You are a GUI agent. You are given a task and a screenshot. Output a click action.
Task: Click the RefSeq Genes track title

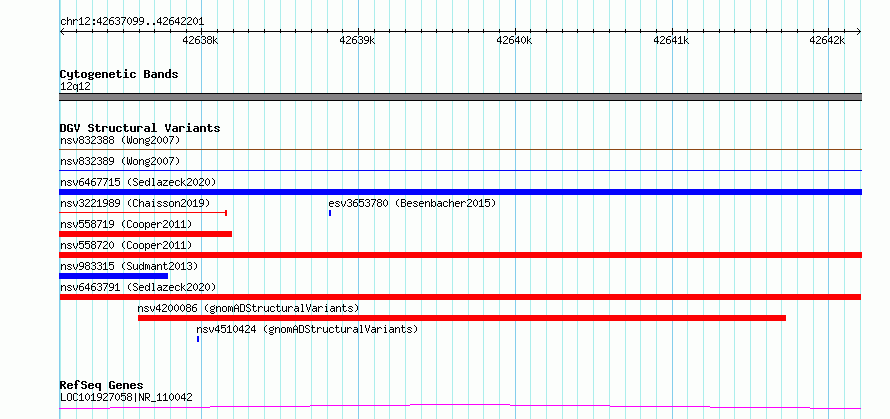pyautogui.click(x=101, y=386)
